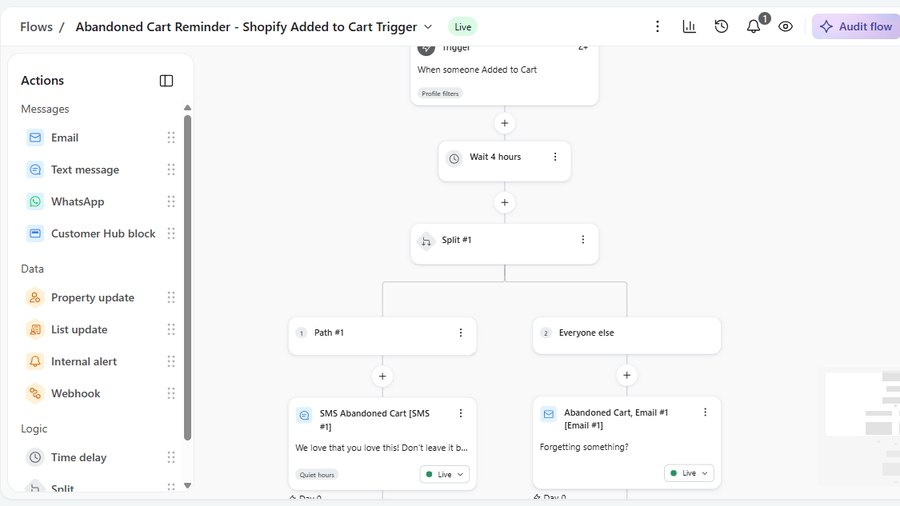The width and height of the screenshot is (900, 506).
Task: Open Abandoned Cart Email #1 three-dot menu
Action: [705, 412]
